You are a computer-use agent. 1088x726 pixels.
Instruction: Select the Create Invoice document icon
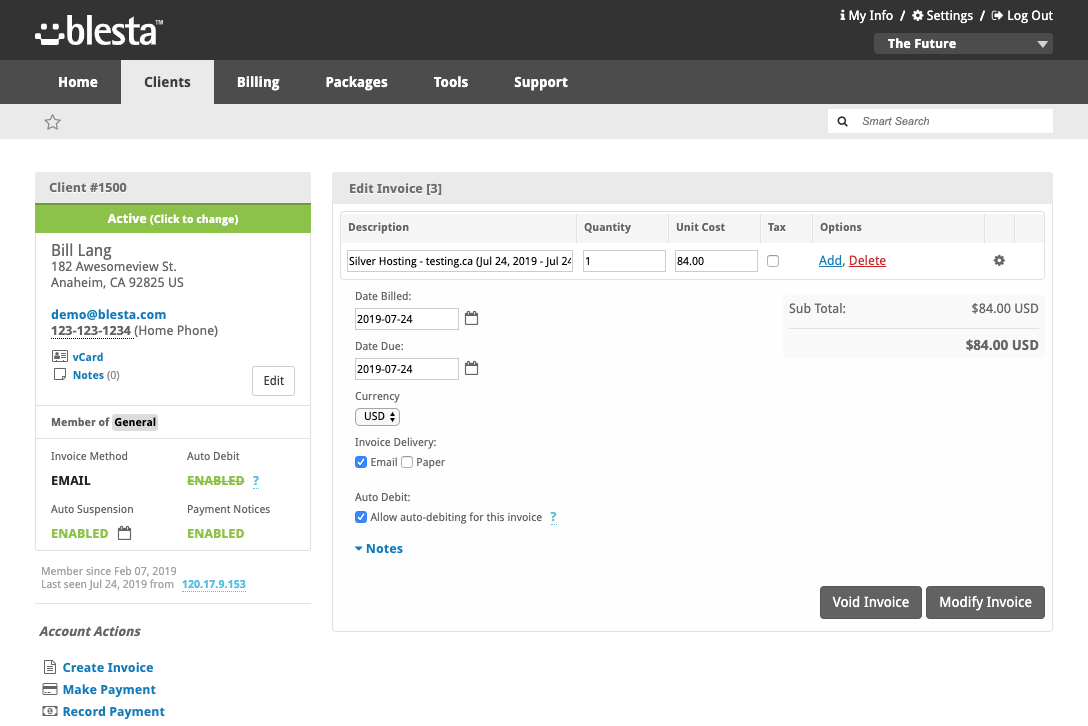click(49, 667)
